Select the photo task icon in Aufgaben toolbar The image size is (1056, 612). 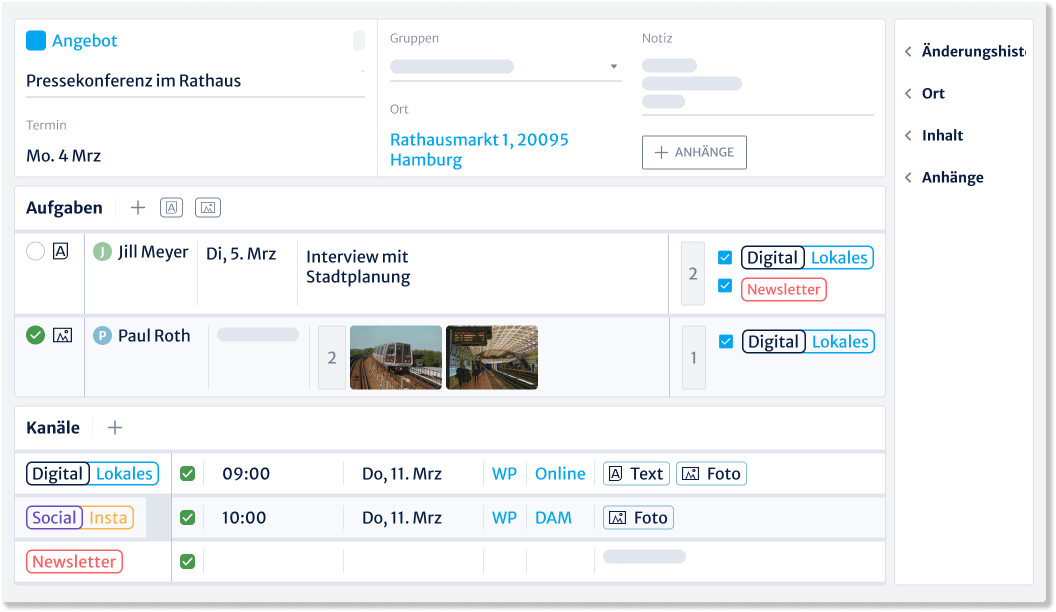(207, 207)
